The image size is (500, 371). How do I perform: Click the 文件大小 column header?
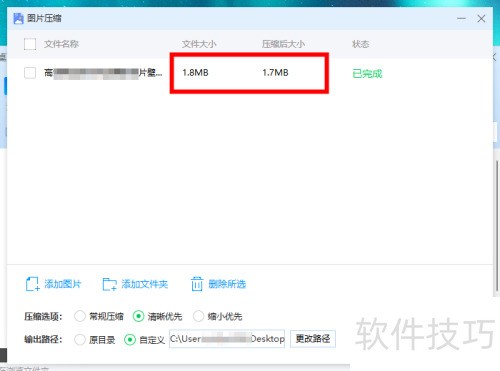[199, 44]
